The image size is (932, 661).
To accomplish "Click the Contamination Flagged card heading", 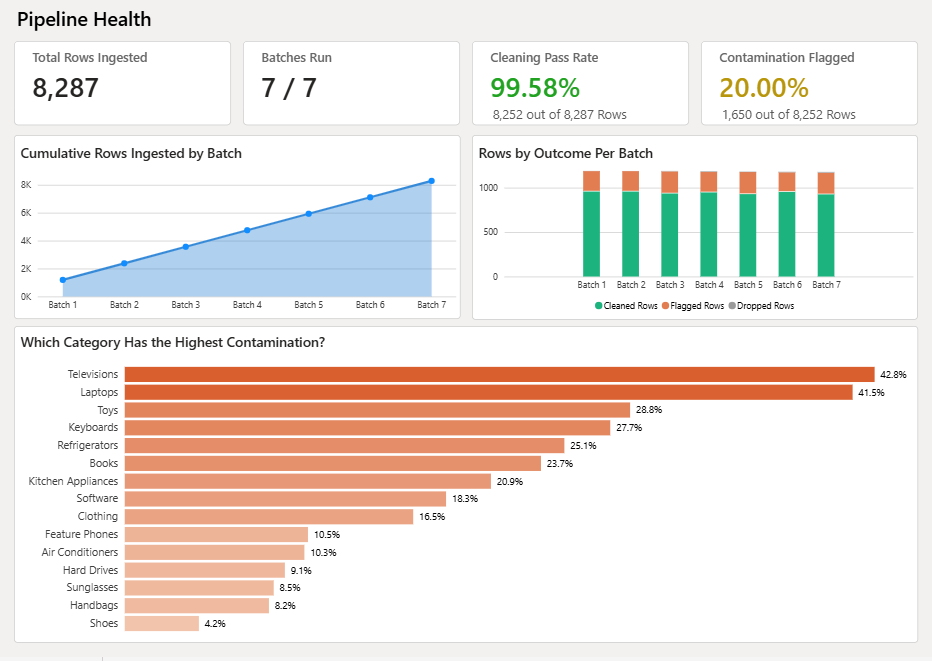I will coord(786,58).
